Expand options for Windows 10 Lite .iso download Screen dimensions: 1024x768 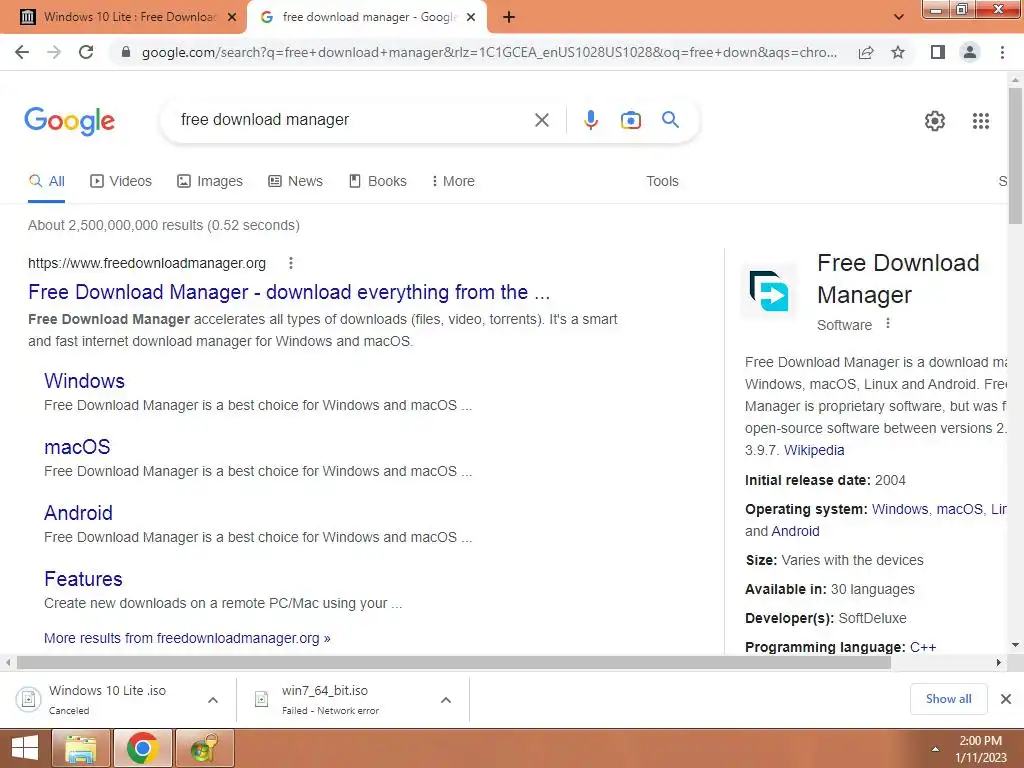click(x=213, y=699)
